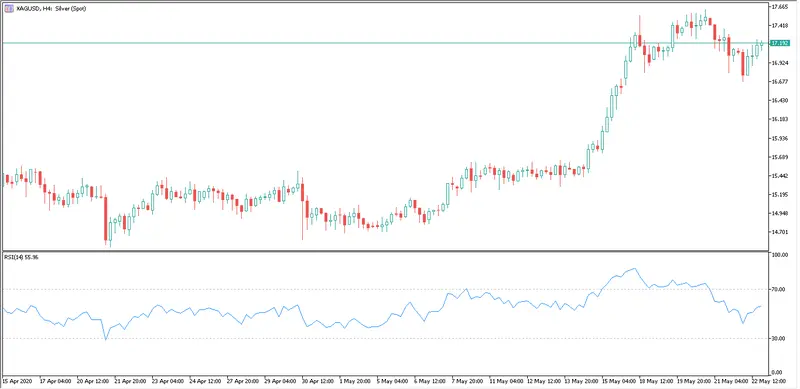Select the 15 May 04:00 time marker

pyautogui.click(x=618, y=381)
